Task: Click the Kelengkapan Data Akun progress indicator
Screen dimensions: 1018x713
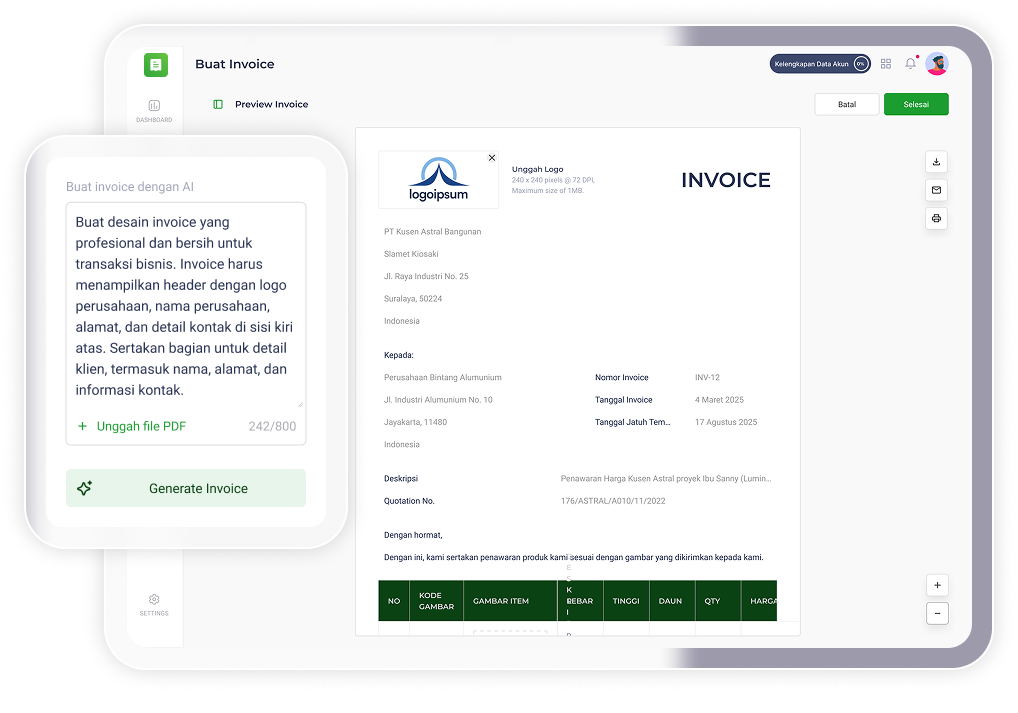Action: click(x=819, y=64)
